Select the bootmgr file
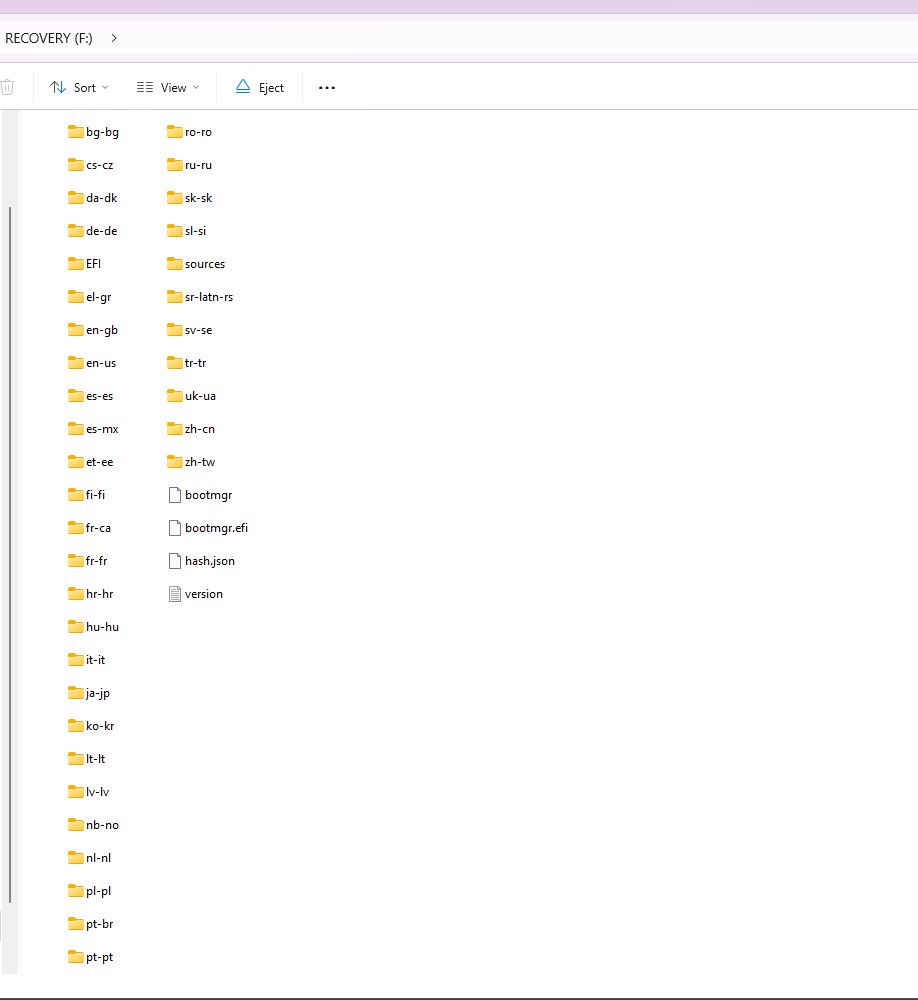Image resolution: width=918 pixels, height=1000 pixels. click(x=207, y=494)
